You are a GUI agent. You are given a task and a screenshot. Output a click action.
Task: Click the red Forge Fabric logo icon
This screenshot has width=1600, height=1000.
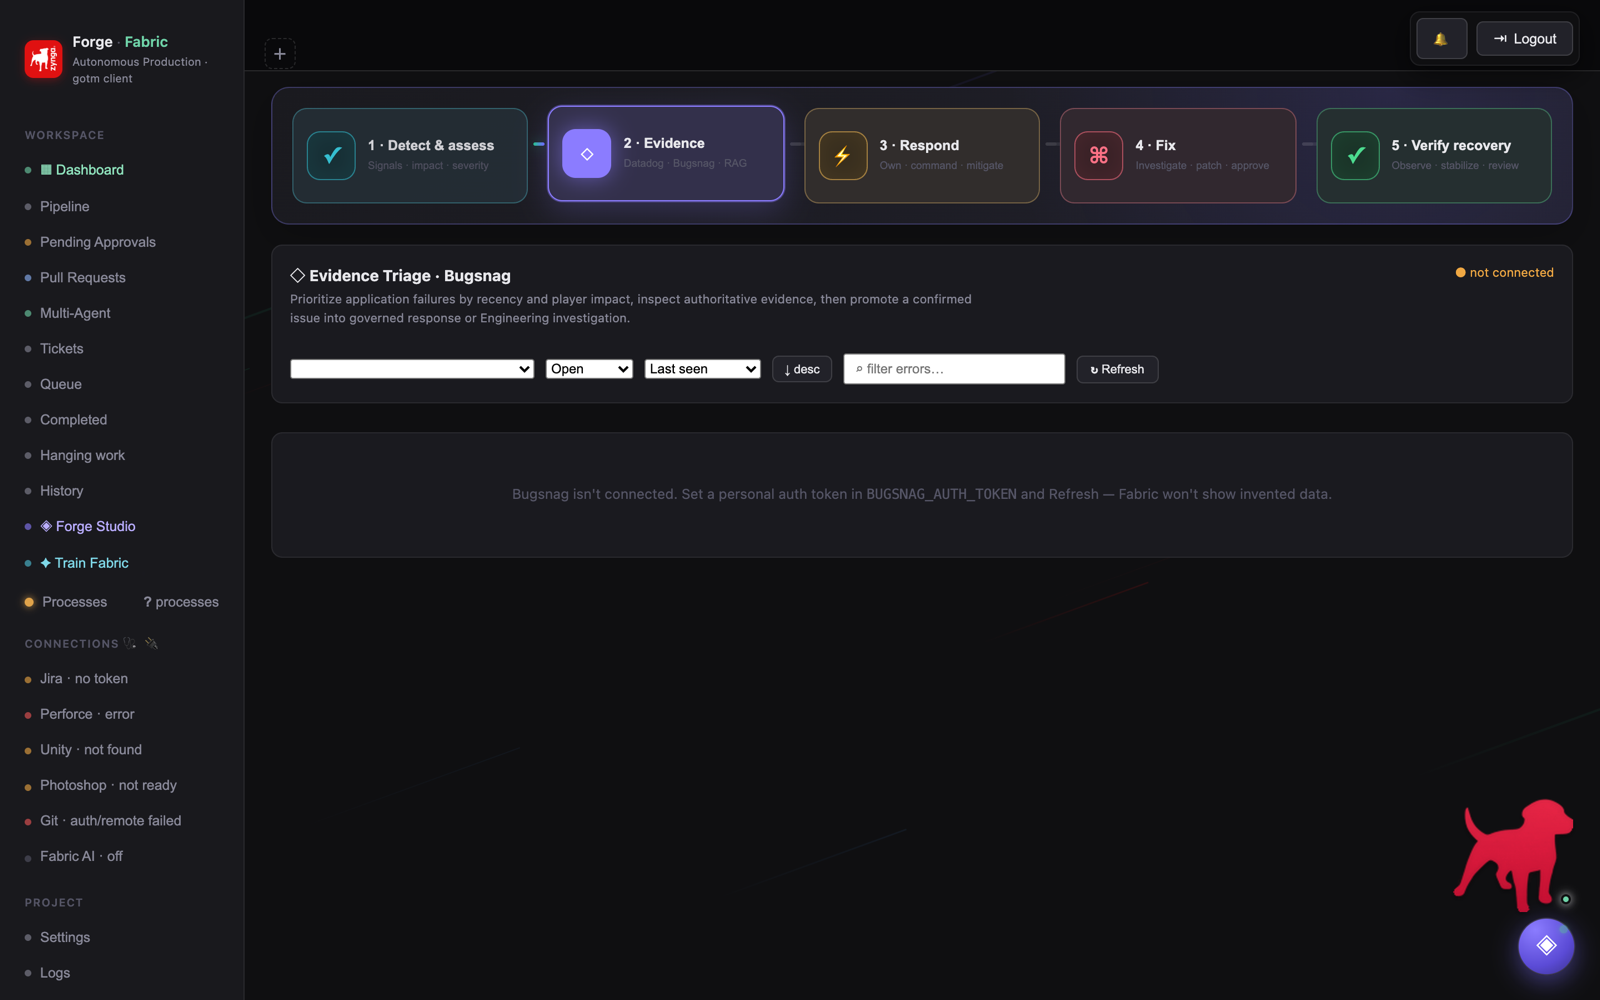click(43, 59)
